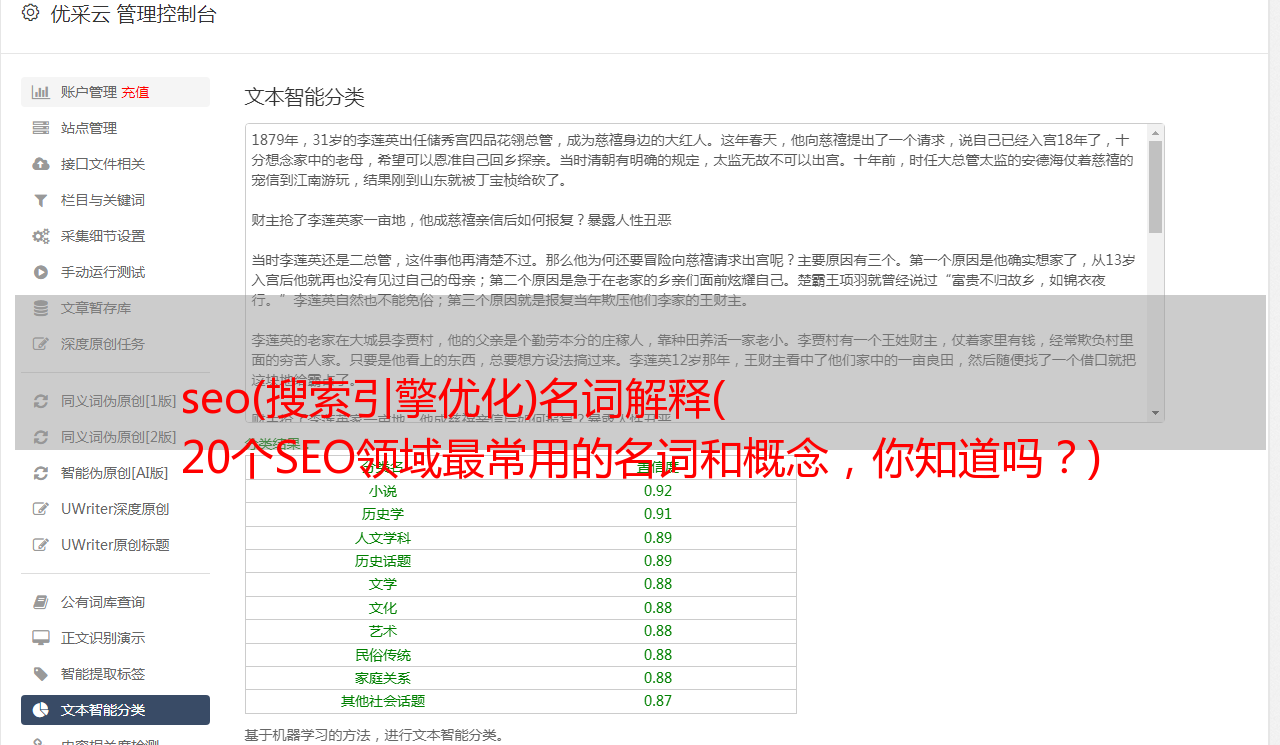1280x745 pixels.
Task: Click the 民俗传统 category cell
Action: 383,655
